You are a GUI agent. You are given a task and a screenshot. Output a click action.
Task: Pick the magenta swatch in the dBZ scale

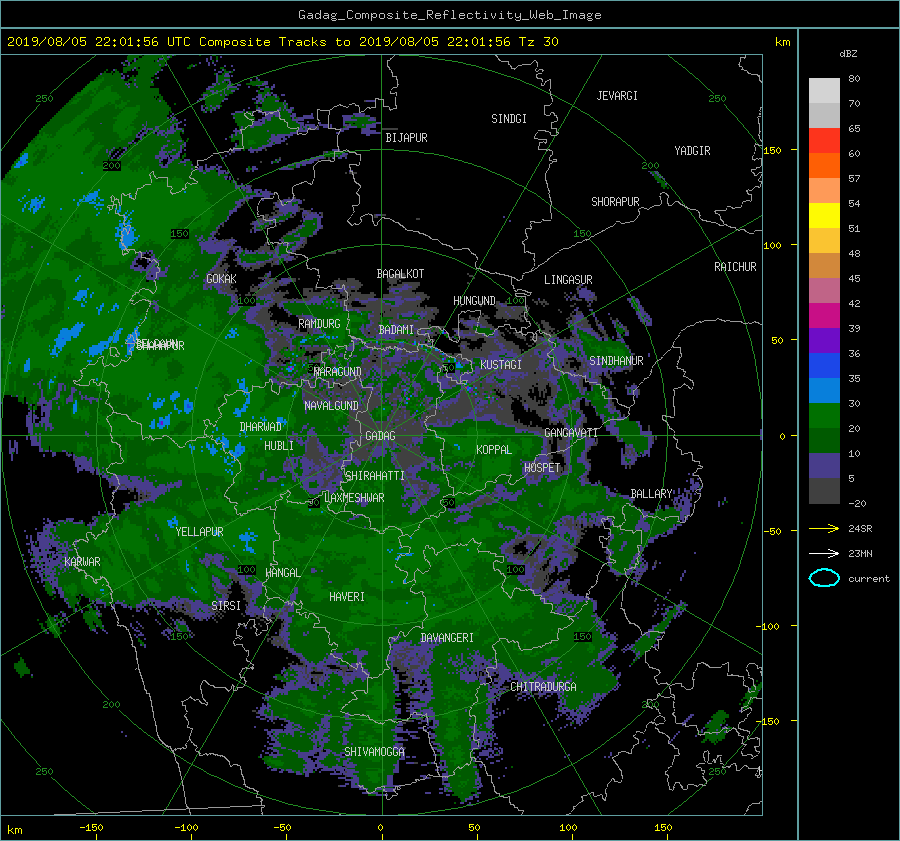click(824, 315)
